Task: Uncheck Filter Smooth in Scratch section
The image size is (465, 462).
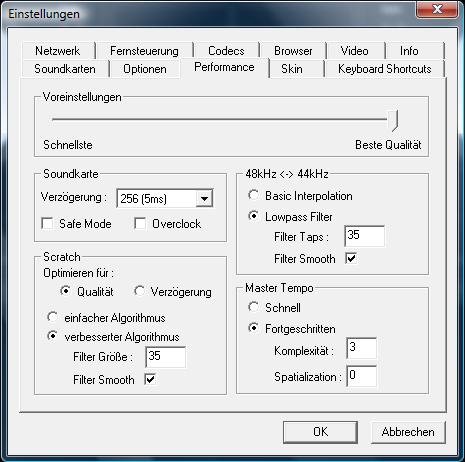Action: [x=150, y=379]
